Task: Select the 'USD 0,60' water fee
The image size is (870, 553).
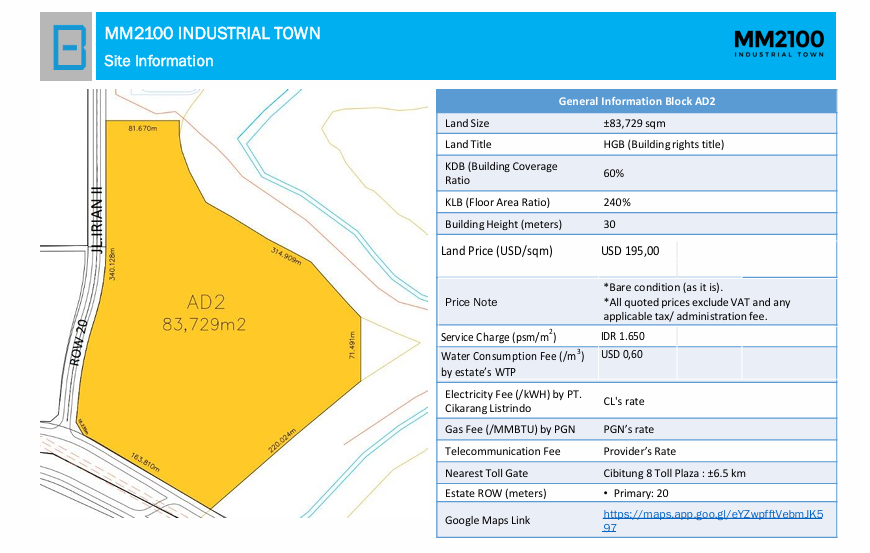Action: [621, 354]
